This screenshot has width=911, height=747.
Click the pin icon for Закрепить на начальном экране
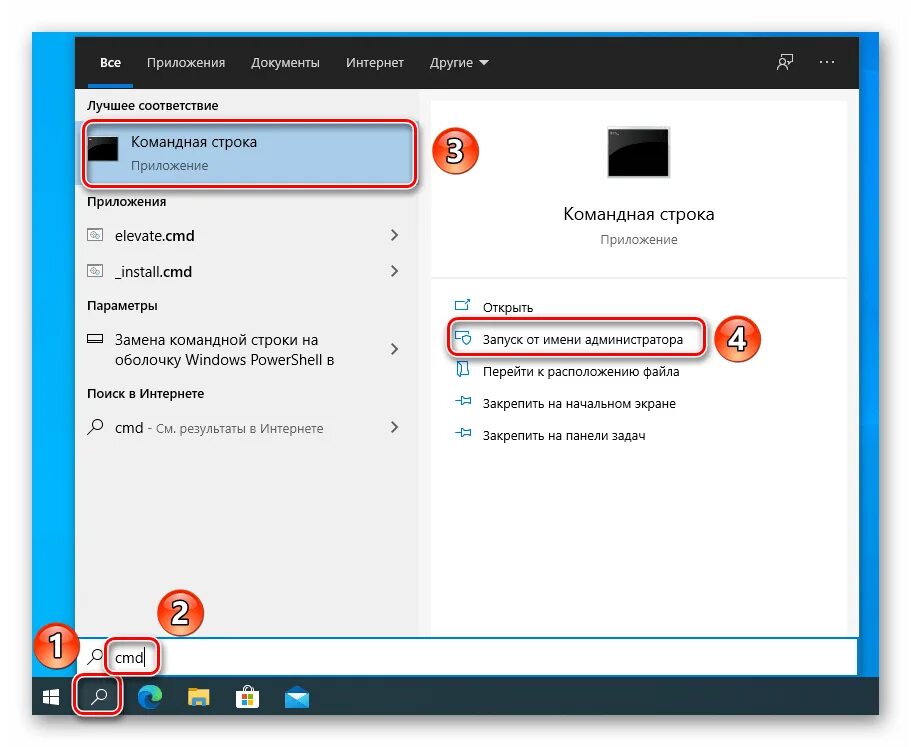pyautogui.click(x=463, y=401)
